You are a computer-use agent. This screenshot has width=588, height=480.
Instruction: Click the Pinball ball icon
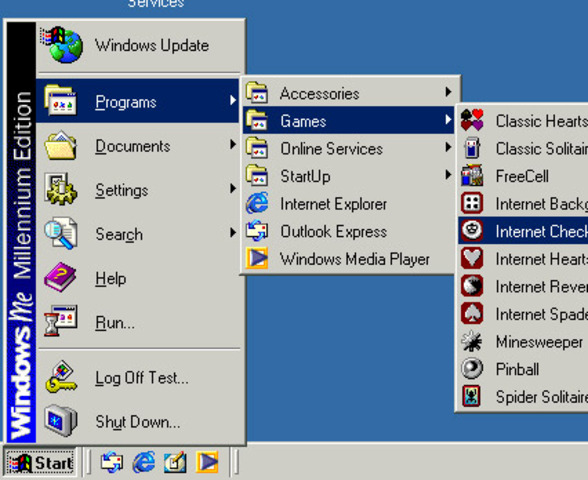[x=472, y=369]
